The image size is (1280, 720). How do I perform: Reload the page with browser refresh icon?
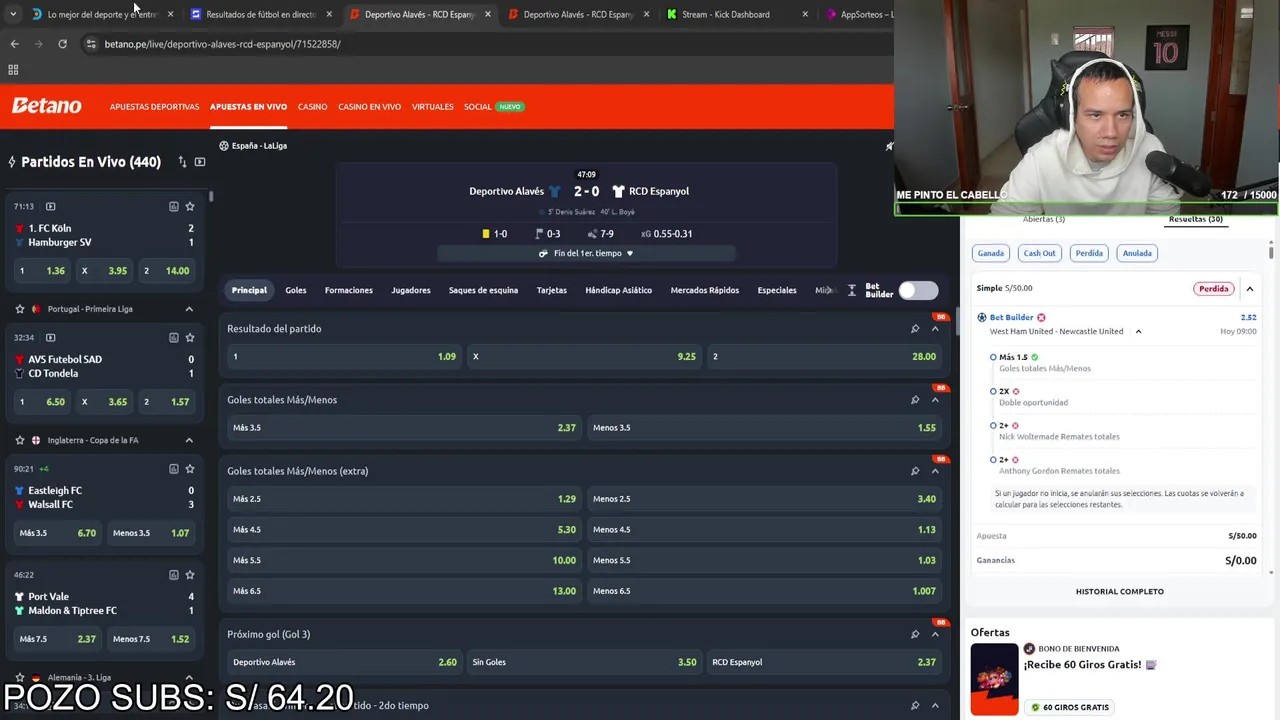(x=62, y=44)
